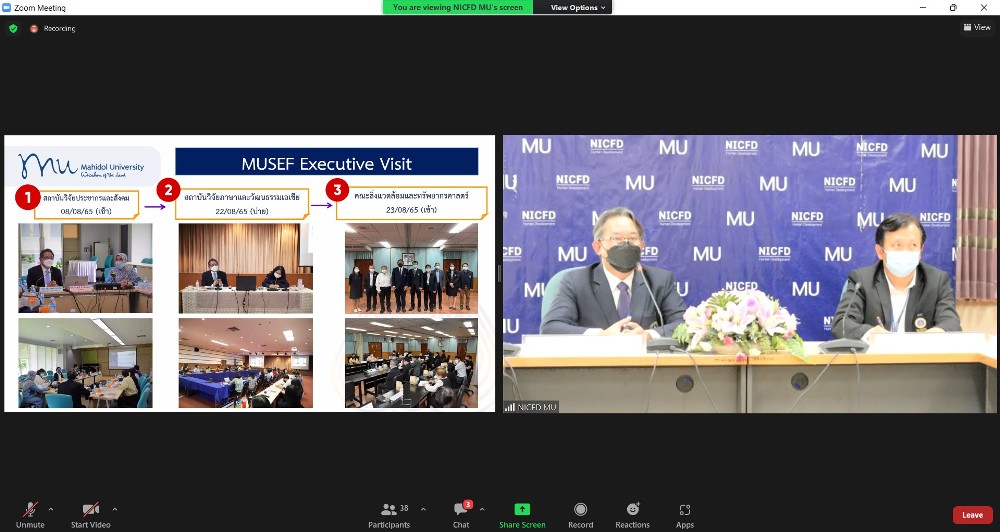Click the 'You are viewing NICFD MU's screen' banner
Screen dimensions: 1000x532
pyautogui.click(x=457, y=7)
